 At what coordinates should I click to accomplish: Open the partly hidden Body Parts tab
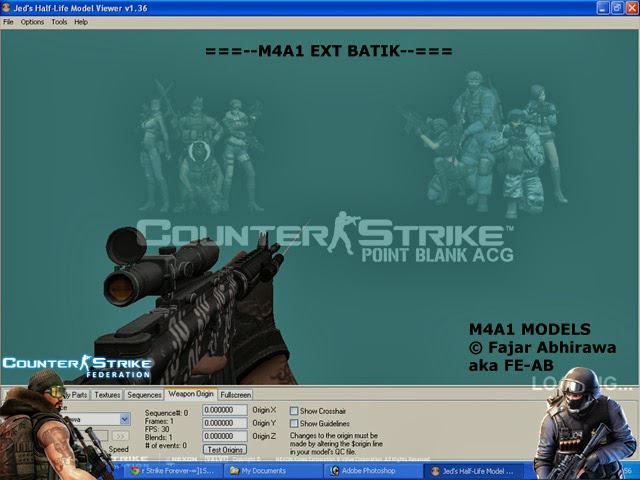pos(78,395)
